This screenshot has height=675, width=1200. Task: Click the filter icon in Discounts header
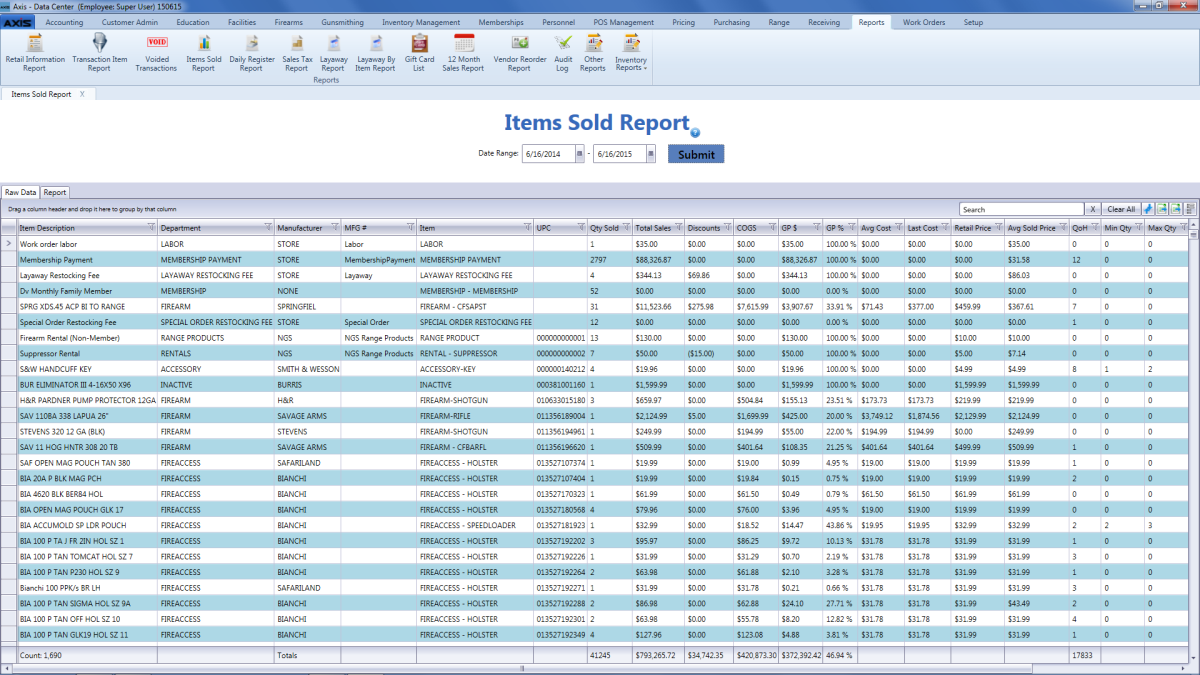click(727, 228)
